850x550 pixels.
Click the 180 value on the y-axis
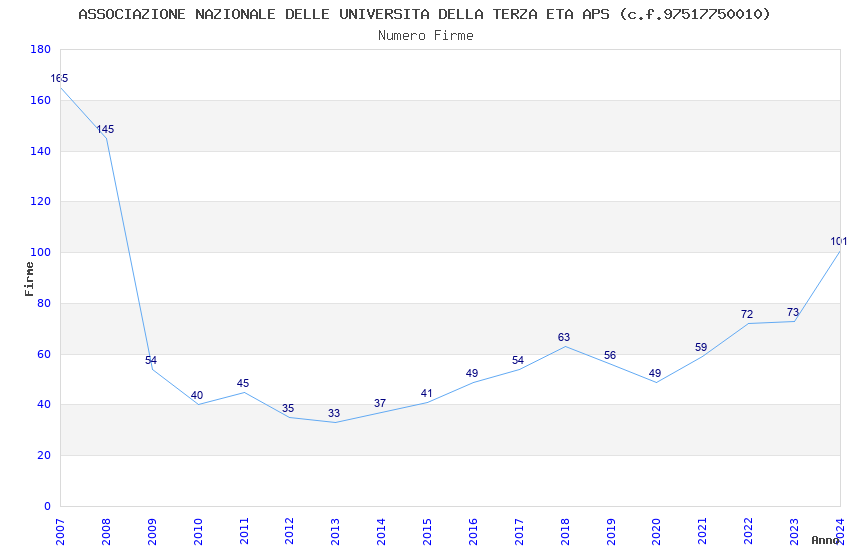click(41, 49)
